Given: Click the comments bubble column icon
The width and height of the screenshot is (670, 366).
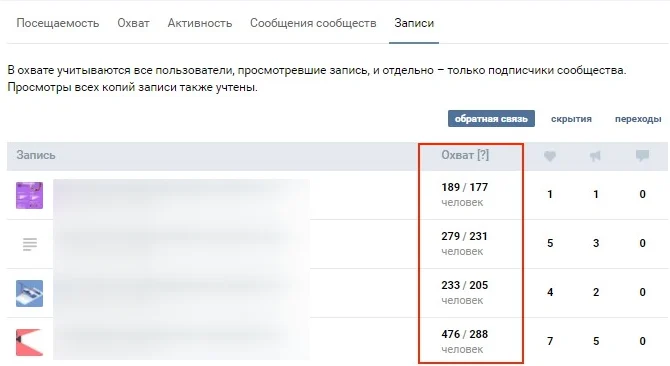Looking at the screenshot, I should tap(642, 155).
